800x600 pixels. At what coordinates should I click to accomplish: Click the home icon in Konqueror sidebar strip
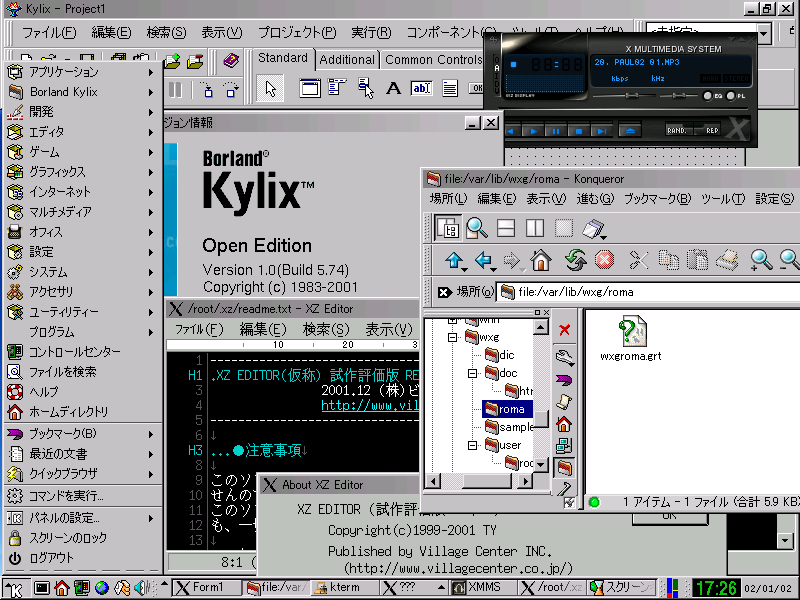click(x=564, y=423)
